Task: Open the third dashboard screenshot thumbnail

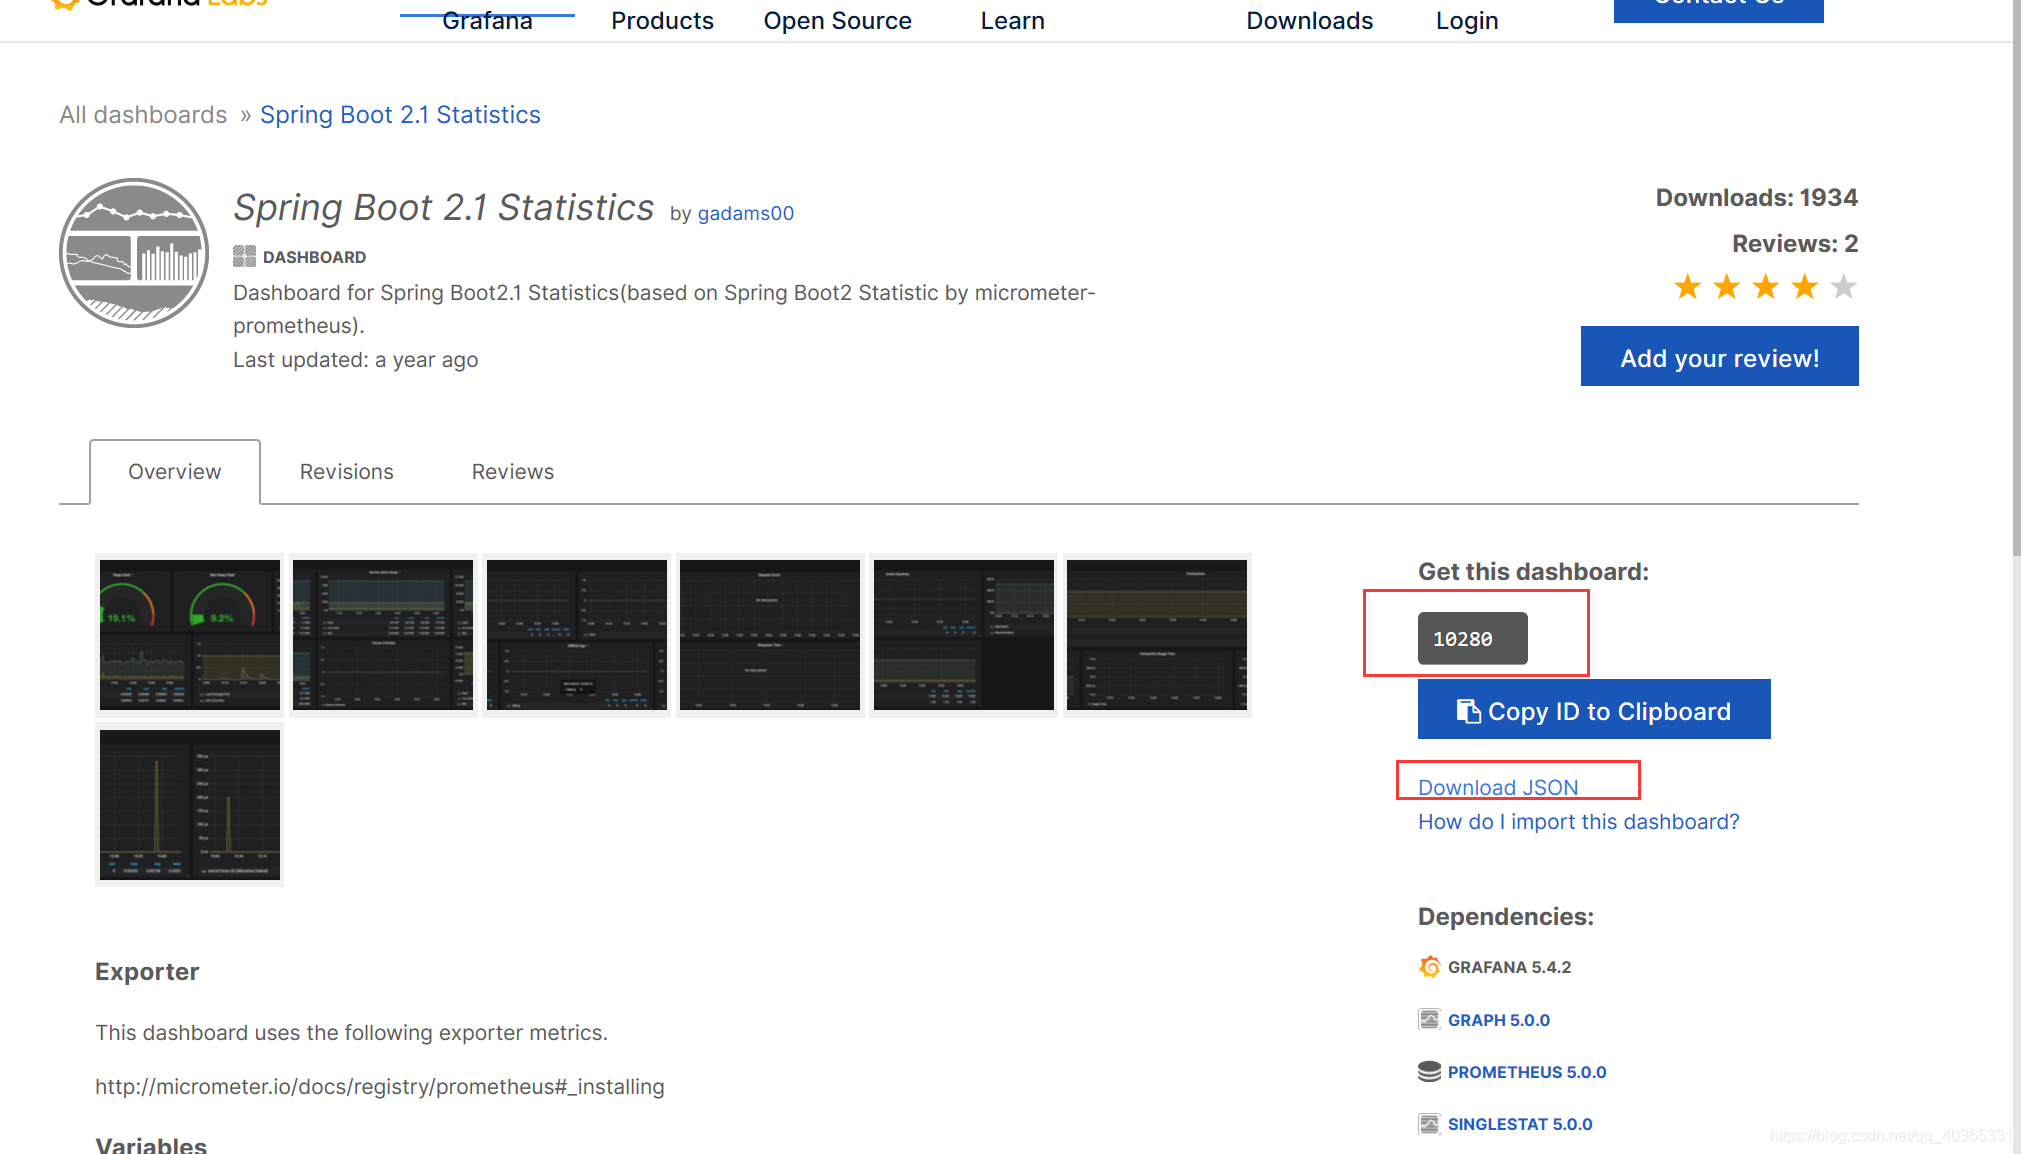Action: click(x=577, y=635)
